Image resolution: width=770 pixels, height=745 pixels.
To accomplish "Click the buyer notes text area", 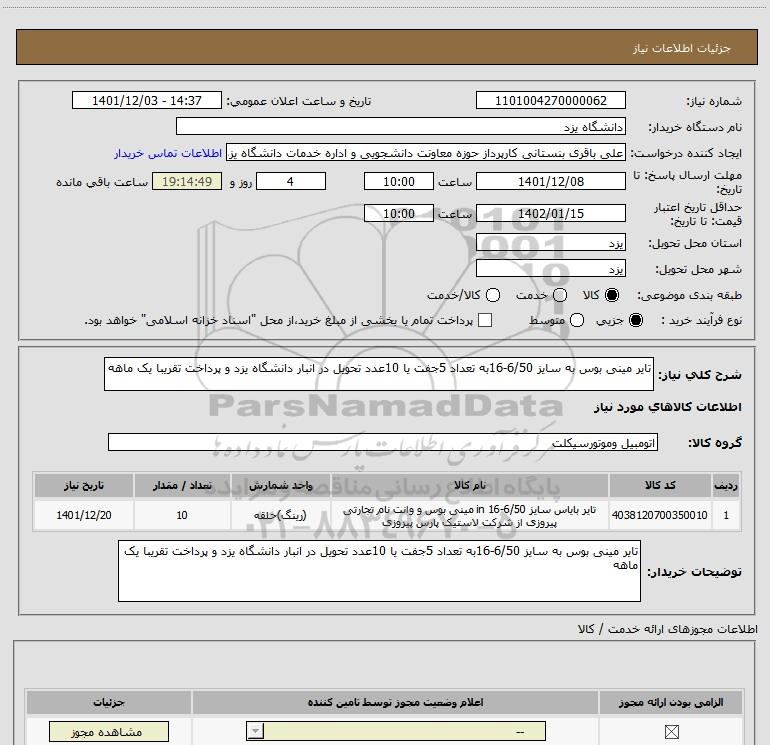I will pyautogui.click(x=379, y=571).
